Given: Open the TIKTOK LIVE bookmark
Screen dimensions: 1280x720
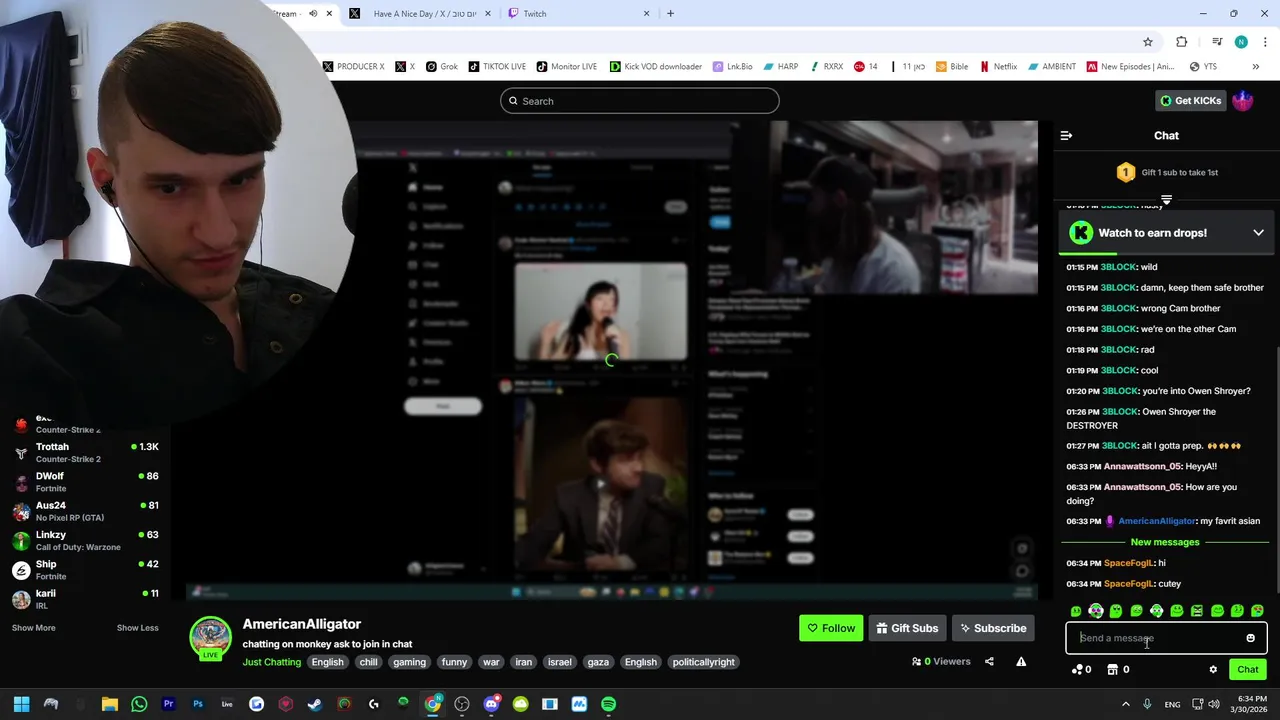Looking at the screenshot, I should [497, 66].
